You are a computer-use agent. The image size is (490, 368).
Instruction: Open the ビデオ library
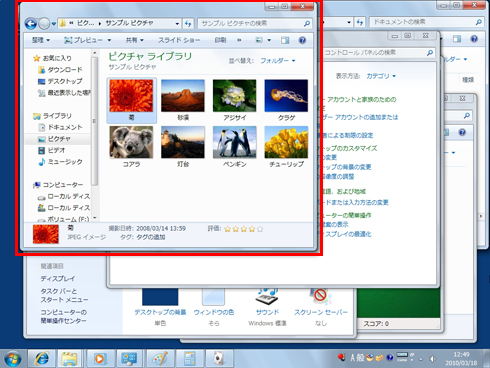coord(52,150)
